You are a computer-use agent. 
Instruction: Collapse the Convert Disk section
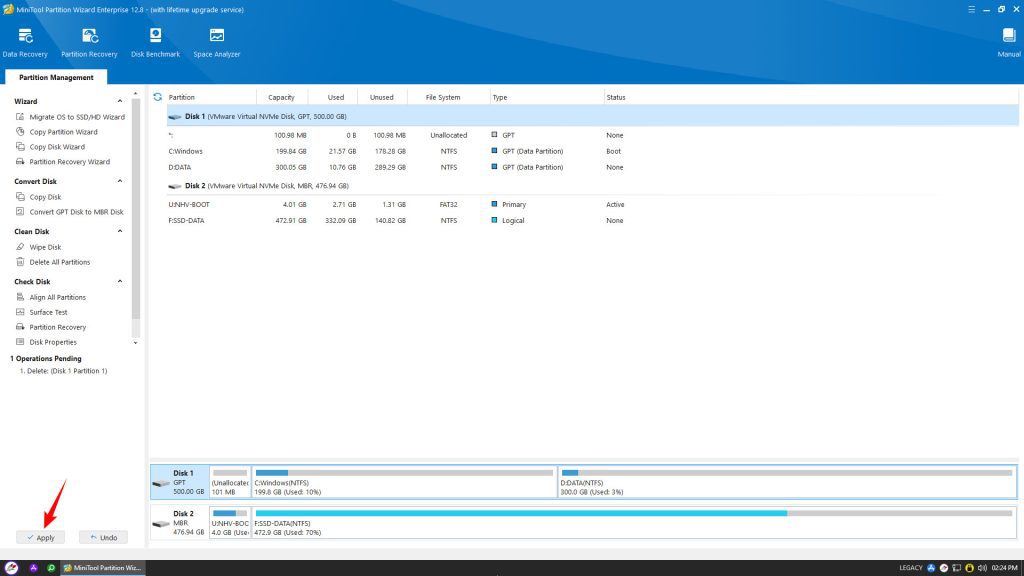coord(120,181)
